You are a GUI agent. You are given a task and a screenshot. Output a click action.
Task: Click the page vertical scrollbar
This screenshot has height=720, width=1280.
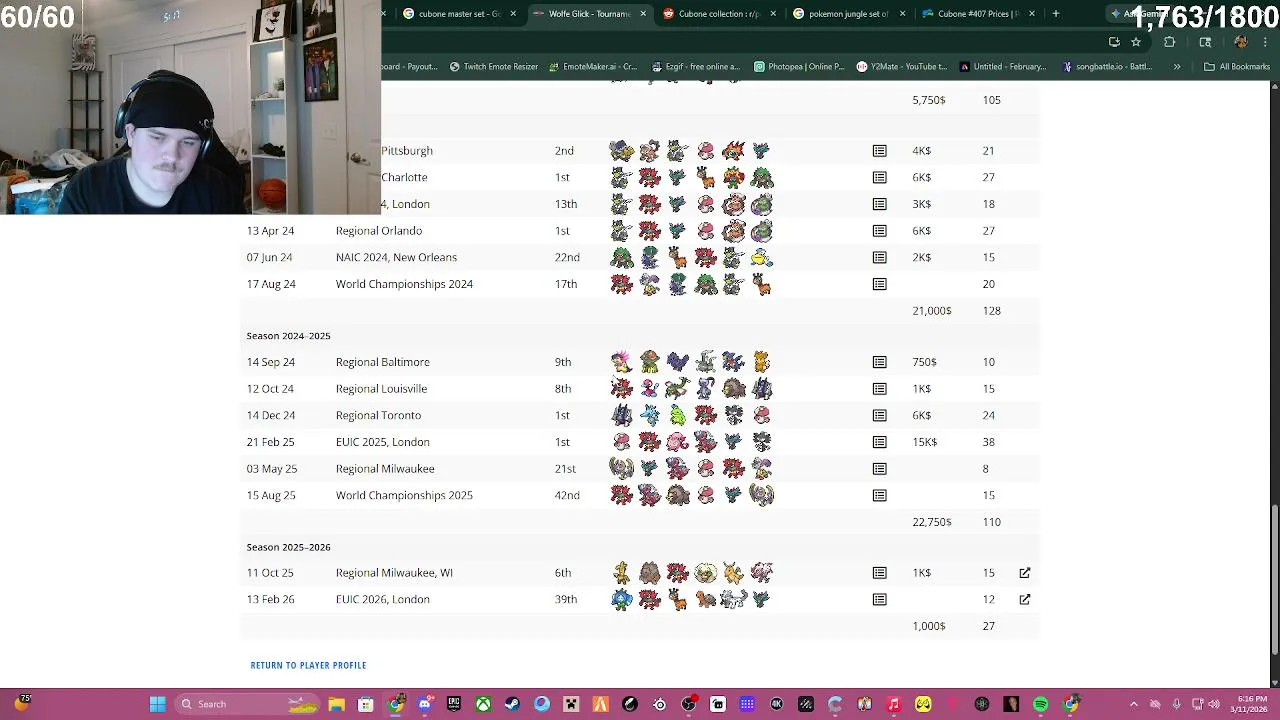pos(1274,580)
